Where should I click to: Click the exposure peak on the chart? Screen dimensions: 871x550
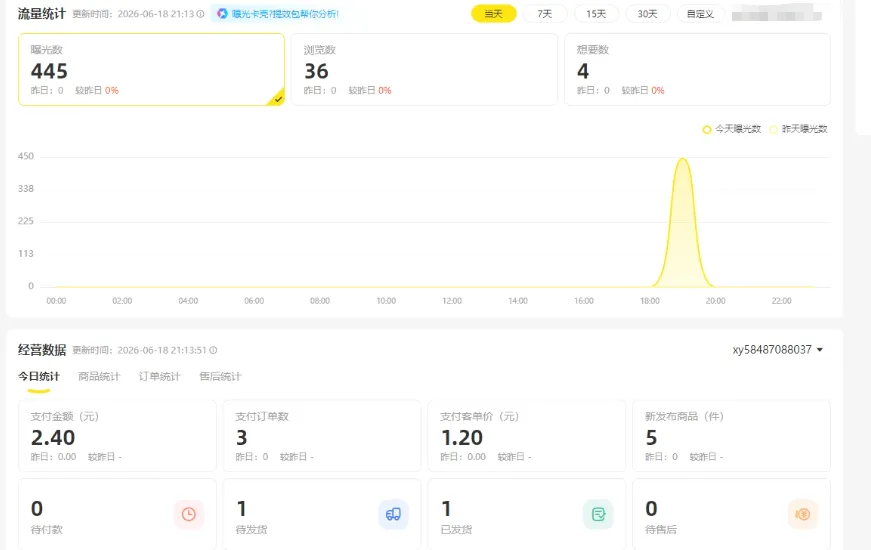point(683,160)
